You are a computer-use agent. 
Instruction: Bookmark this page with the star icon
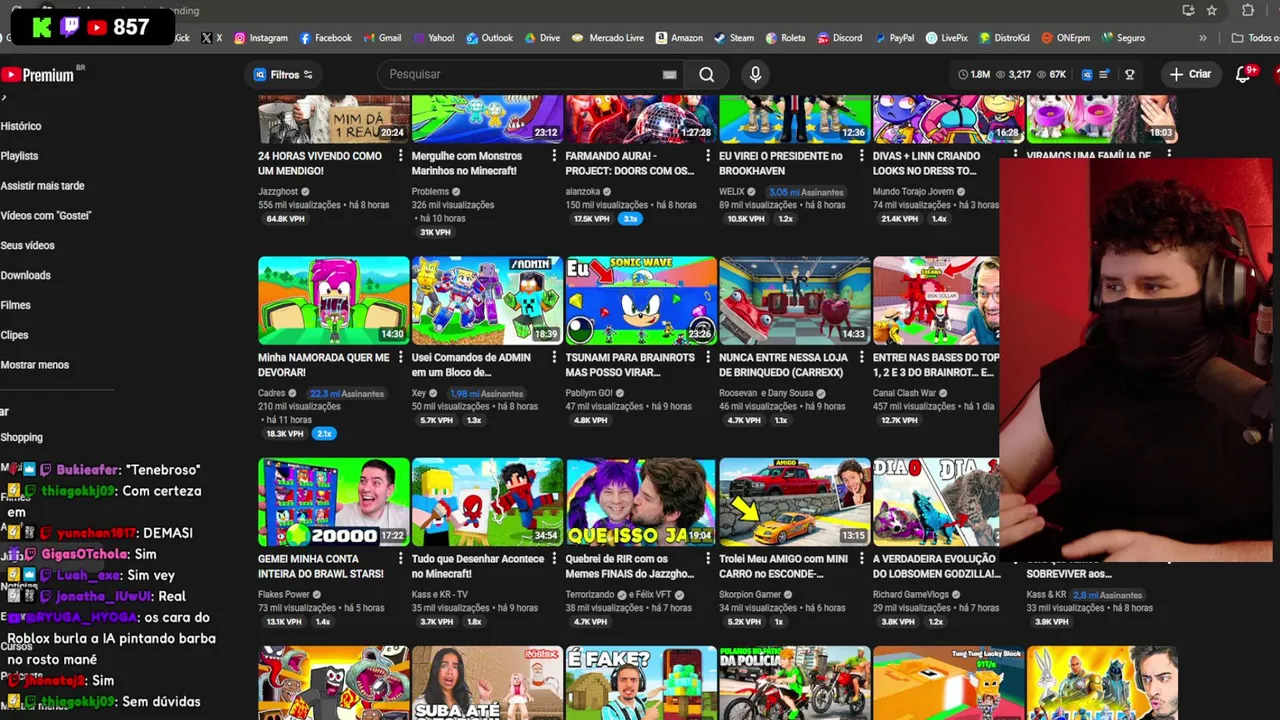click(x=1211, y=10)
